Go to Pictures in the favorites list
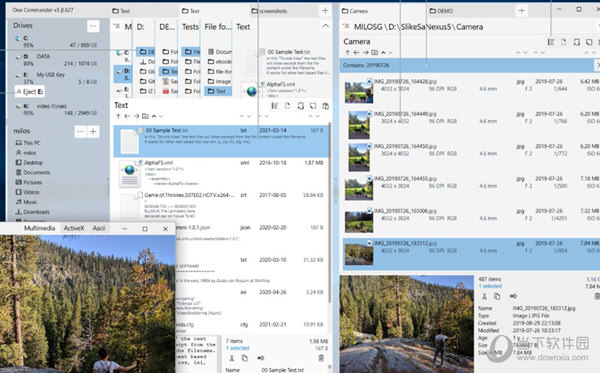The width and height of the screenshot is (600, 373). click(29, 182)
